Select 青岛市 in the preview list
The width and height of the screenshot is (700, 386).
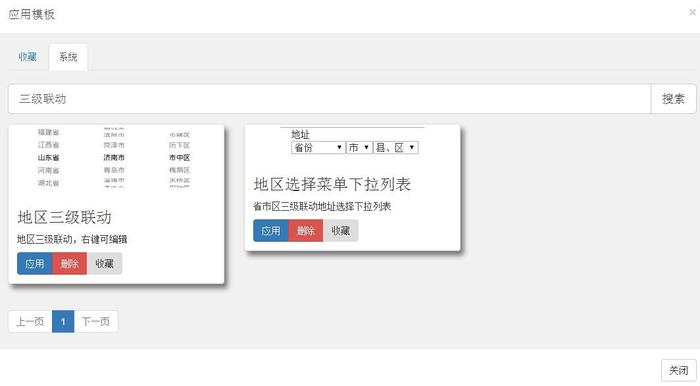point(114,170)
